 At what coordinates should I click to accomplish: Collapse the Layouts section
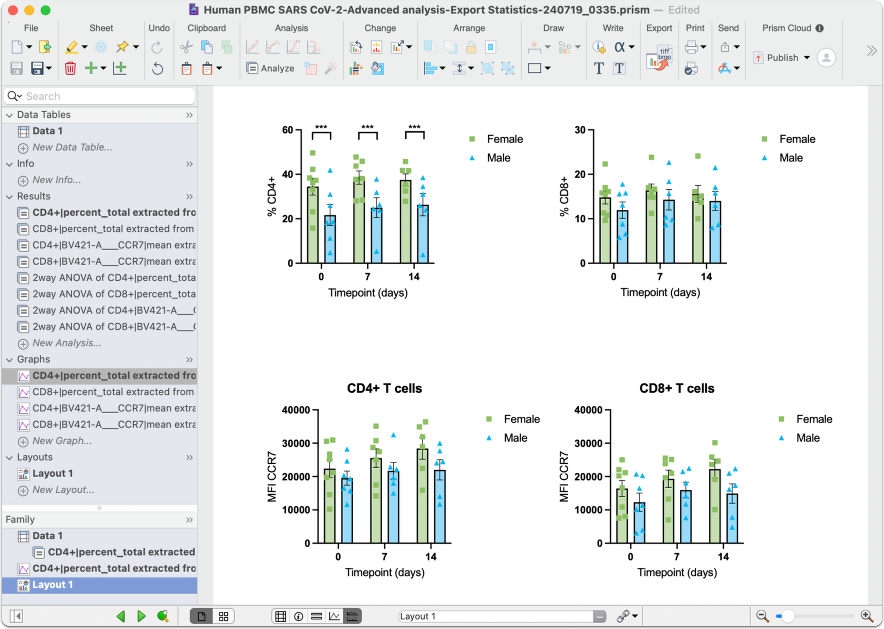[9, 458]
